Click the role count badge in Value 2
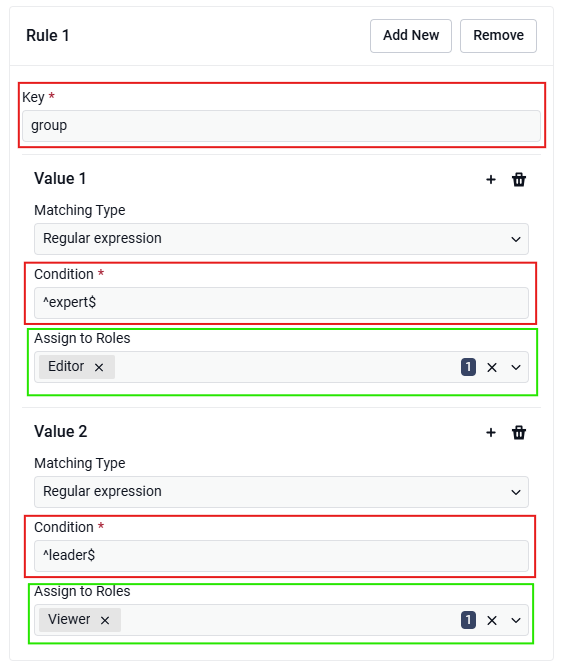This screenshot has height=667, width=565. (x=468, y=620)
